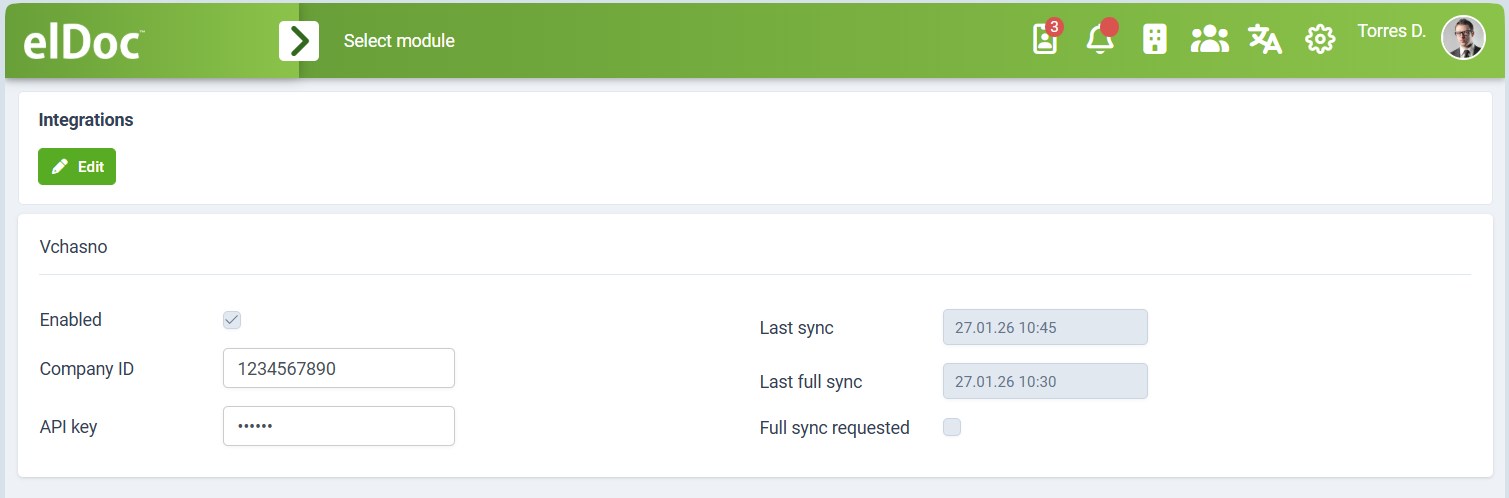Click the Last full sync date field
This screenshot has height=498, width=1509.
pos(1045,381)
